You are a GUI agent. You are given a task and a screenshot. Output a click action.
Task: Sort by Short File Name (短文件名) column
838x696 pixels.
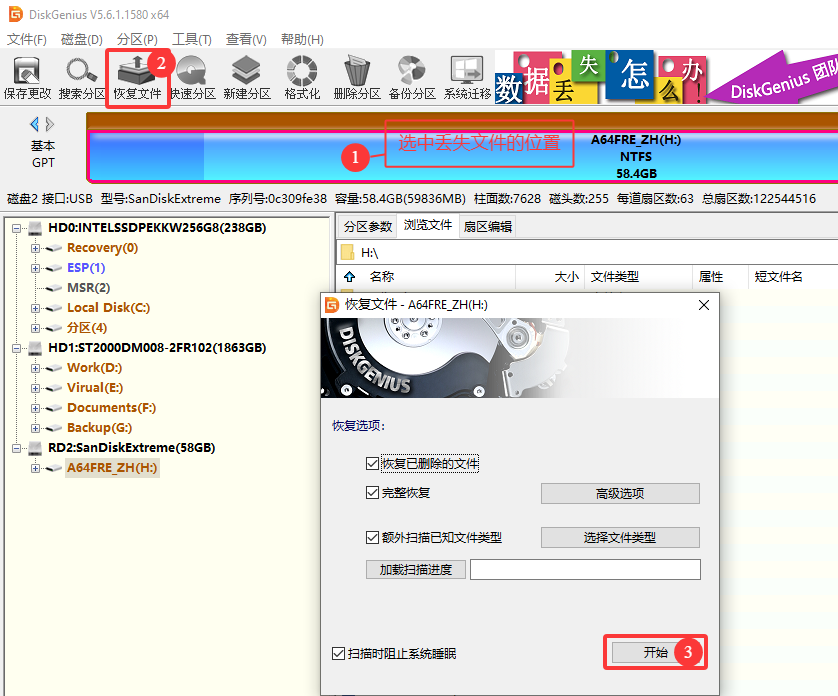click(778, 276)
